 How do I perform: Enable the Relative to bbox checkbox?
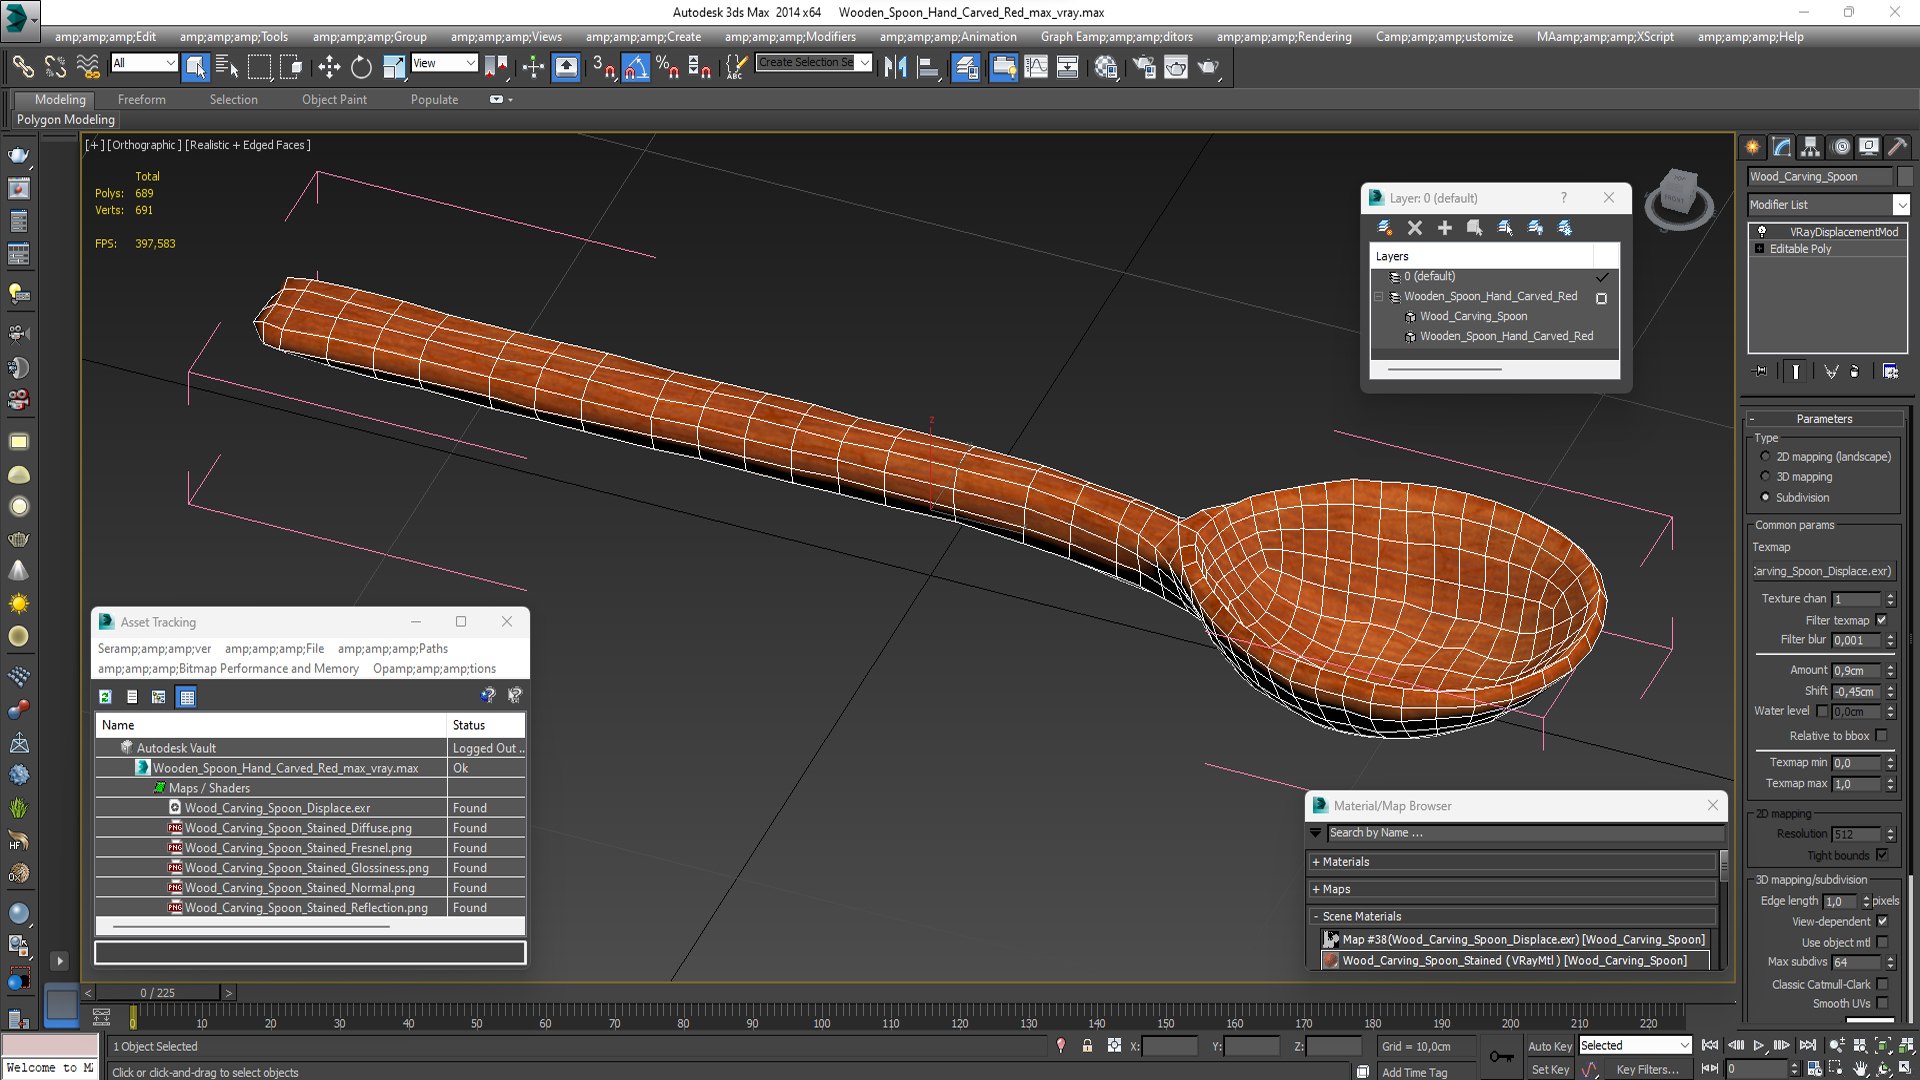1881,735
